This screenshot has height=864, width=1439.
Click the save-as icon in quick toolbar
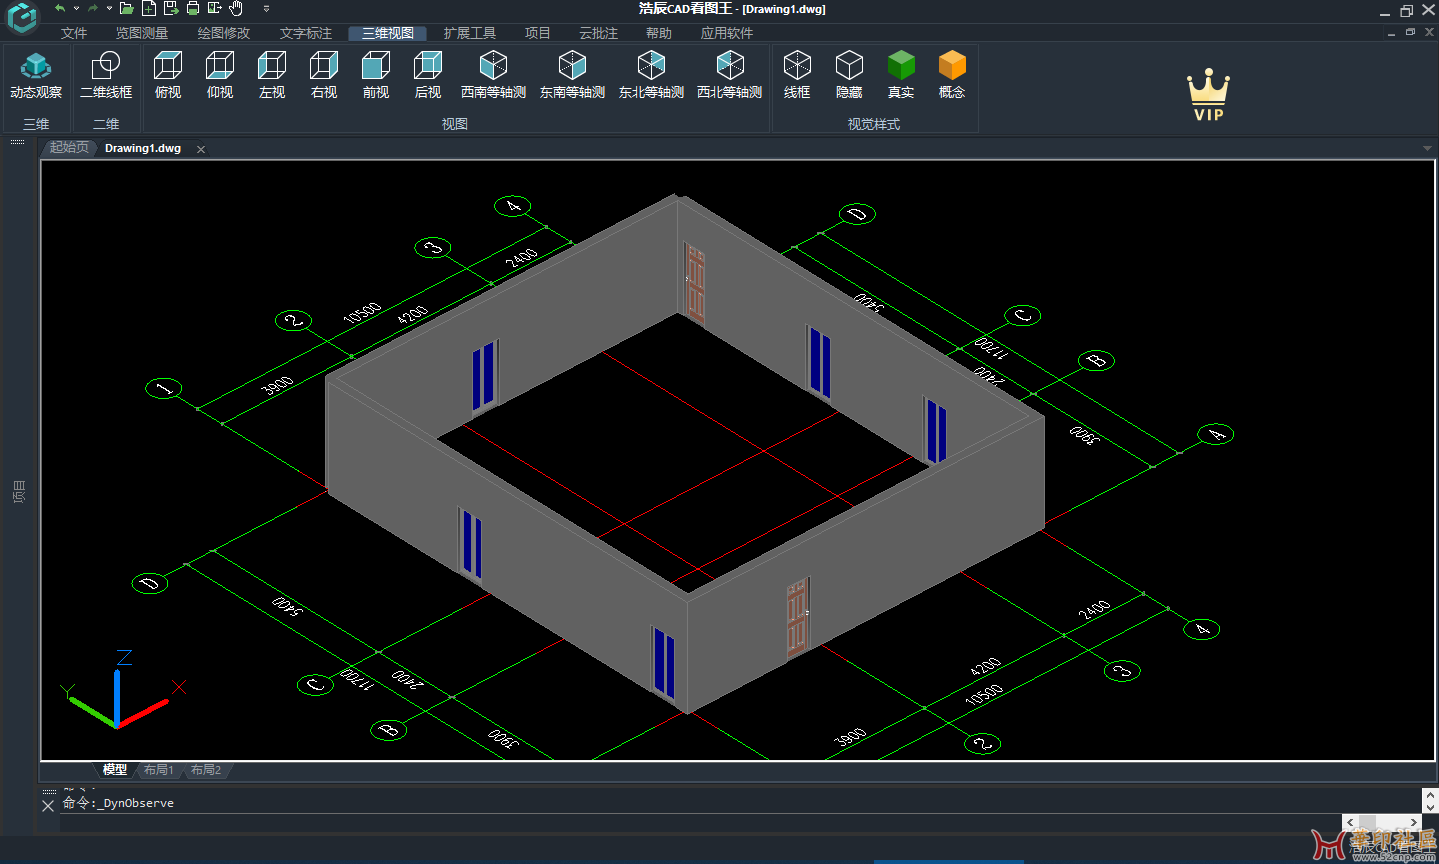171,8
